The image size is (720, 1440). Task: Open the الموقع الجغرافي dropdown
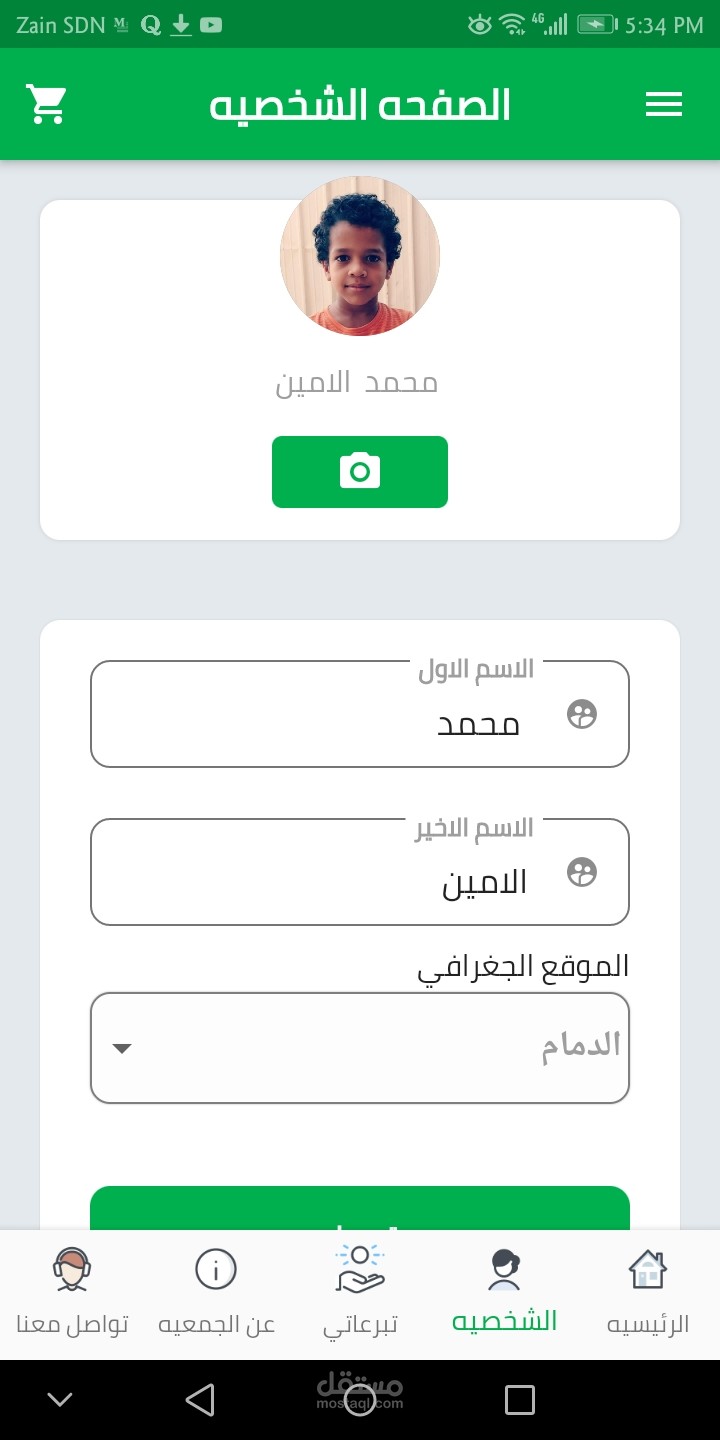click(360, 1048)
